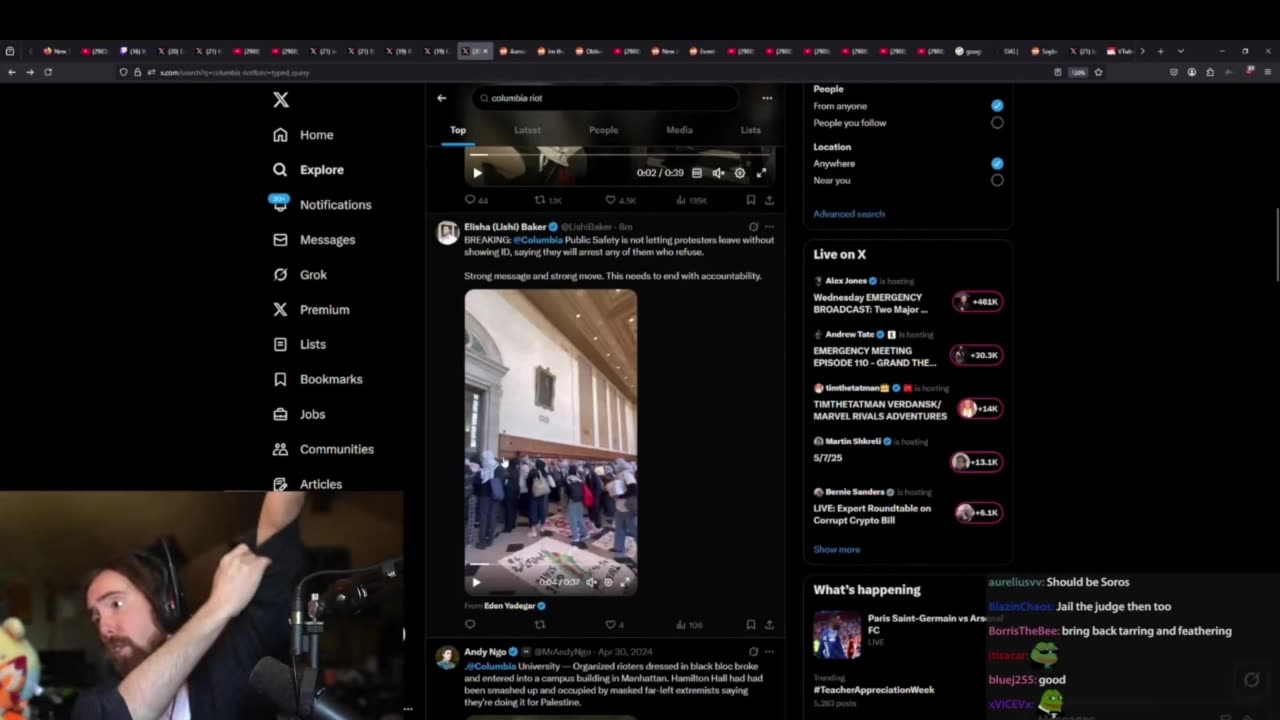Switch to the Top search tab
Screen dimensions: 1280x720
click(x=458, y=130)
